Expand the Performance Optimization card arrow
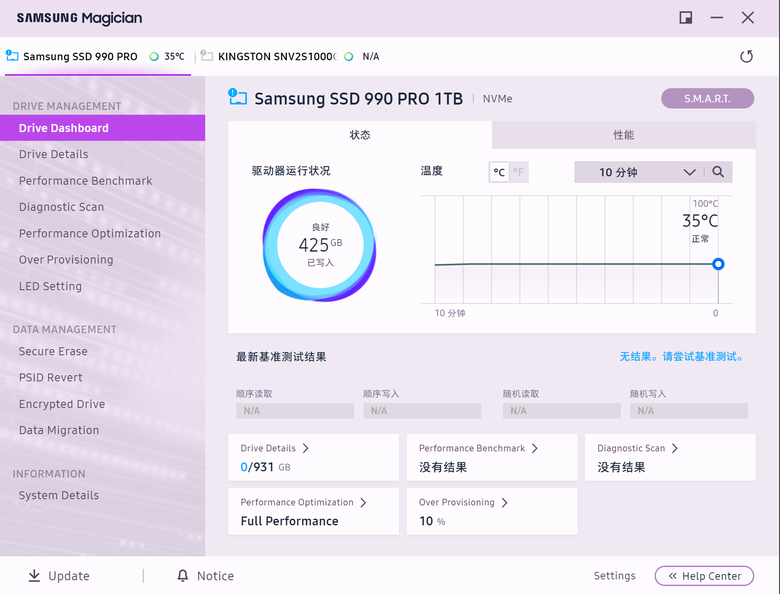This screenshot has height=594, width=780. (363, 502)
